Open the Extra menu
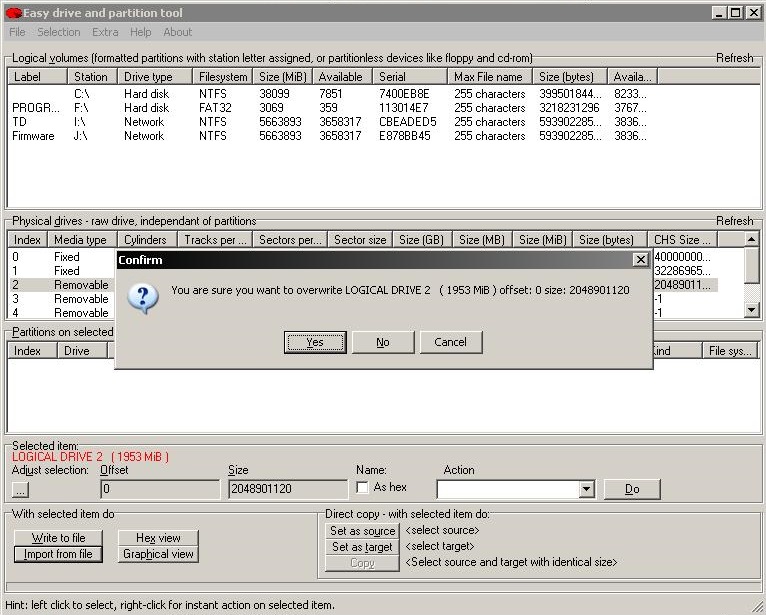Viewport: 766px width, 615px height. 105,32
